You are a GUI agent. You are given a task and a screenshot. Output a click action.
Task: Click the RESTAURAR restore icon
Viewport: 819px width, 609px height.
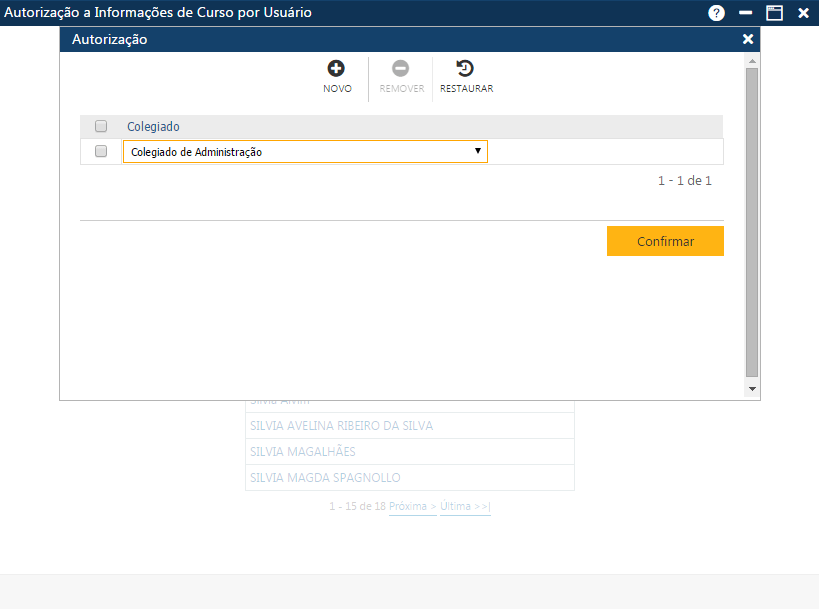(x=465, y=69)
